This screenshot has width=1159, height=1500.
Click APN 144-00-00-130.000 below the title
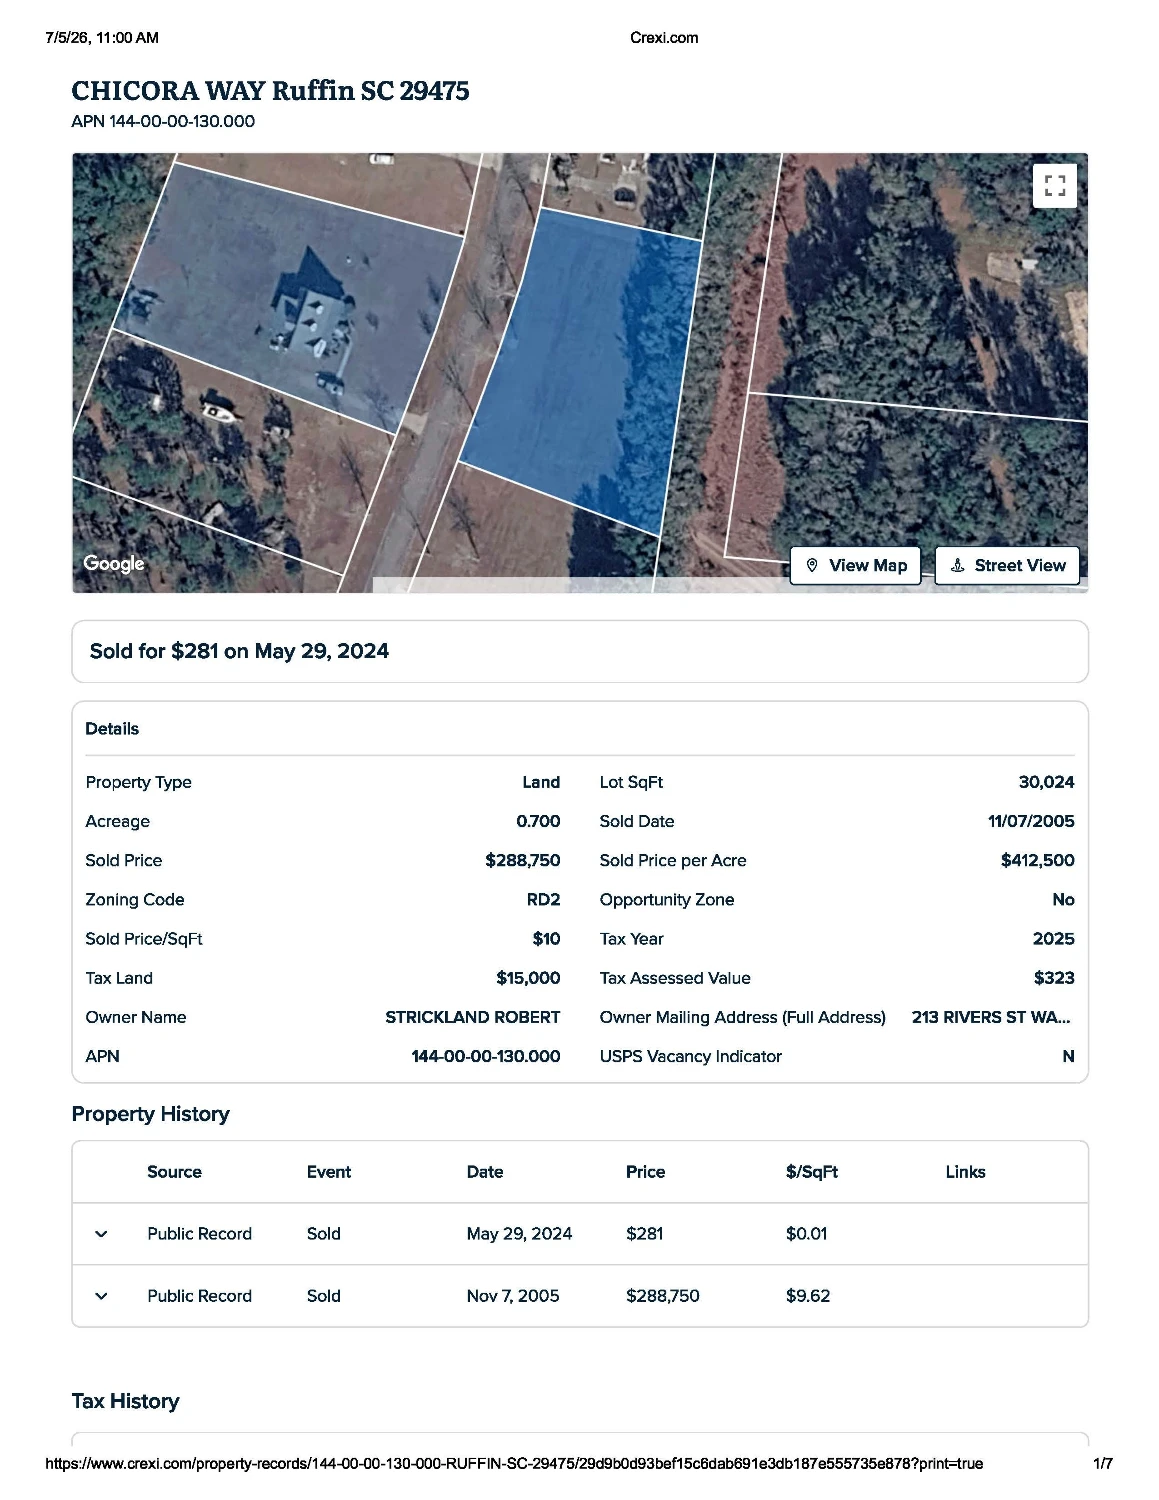tap(163, 122)
